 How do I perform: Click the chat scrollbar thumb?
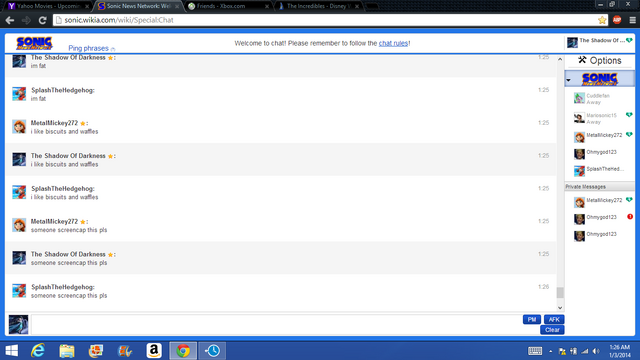tap(560, 292)
